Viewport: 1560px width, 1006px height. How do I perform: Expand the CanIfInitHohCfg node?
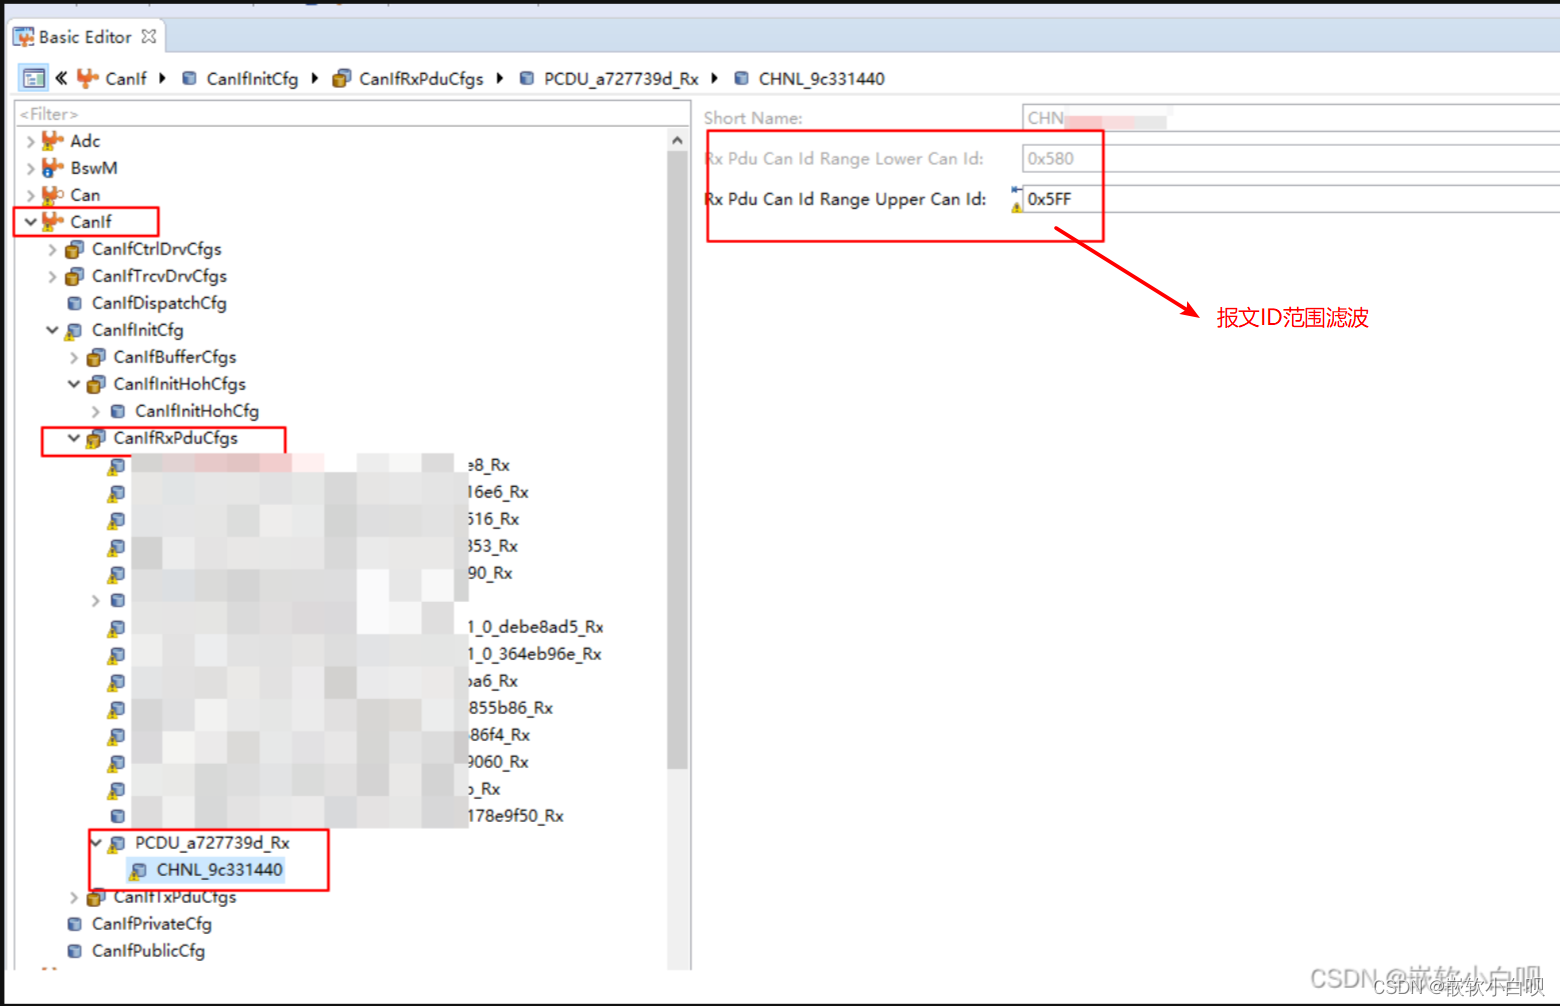coord(96,411)
